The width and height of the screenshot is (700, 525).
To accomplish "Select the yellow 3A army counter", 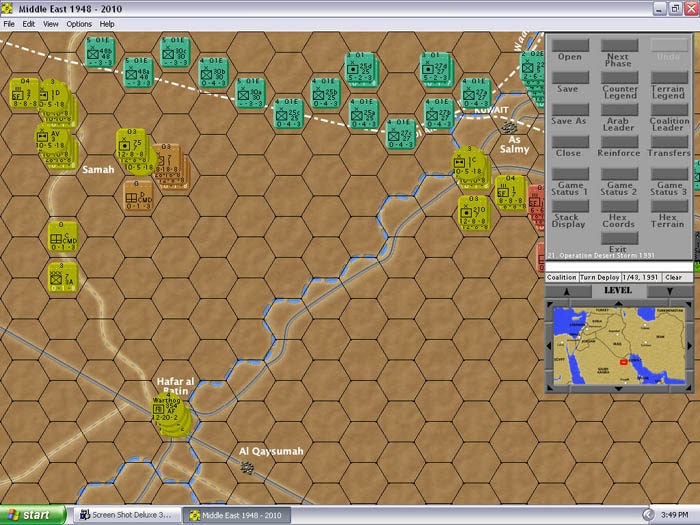I will [x=63, y=277].
